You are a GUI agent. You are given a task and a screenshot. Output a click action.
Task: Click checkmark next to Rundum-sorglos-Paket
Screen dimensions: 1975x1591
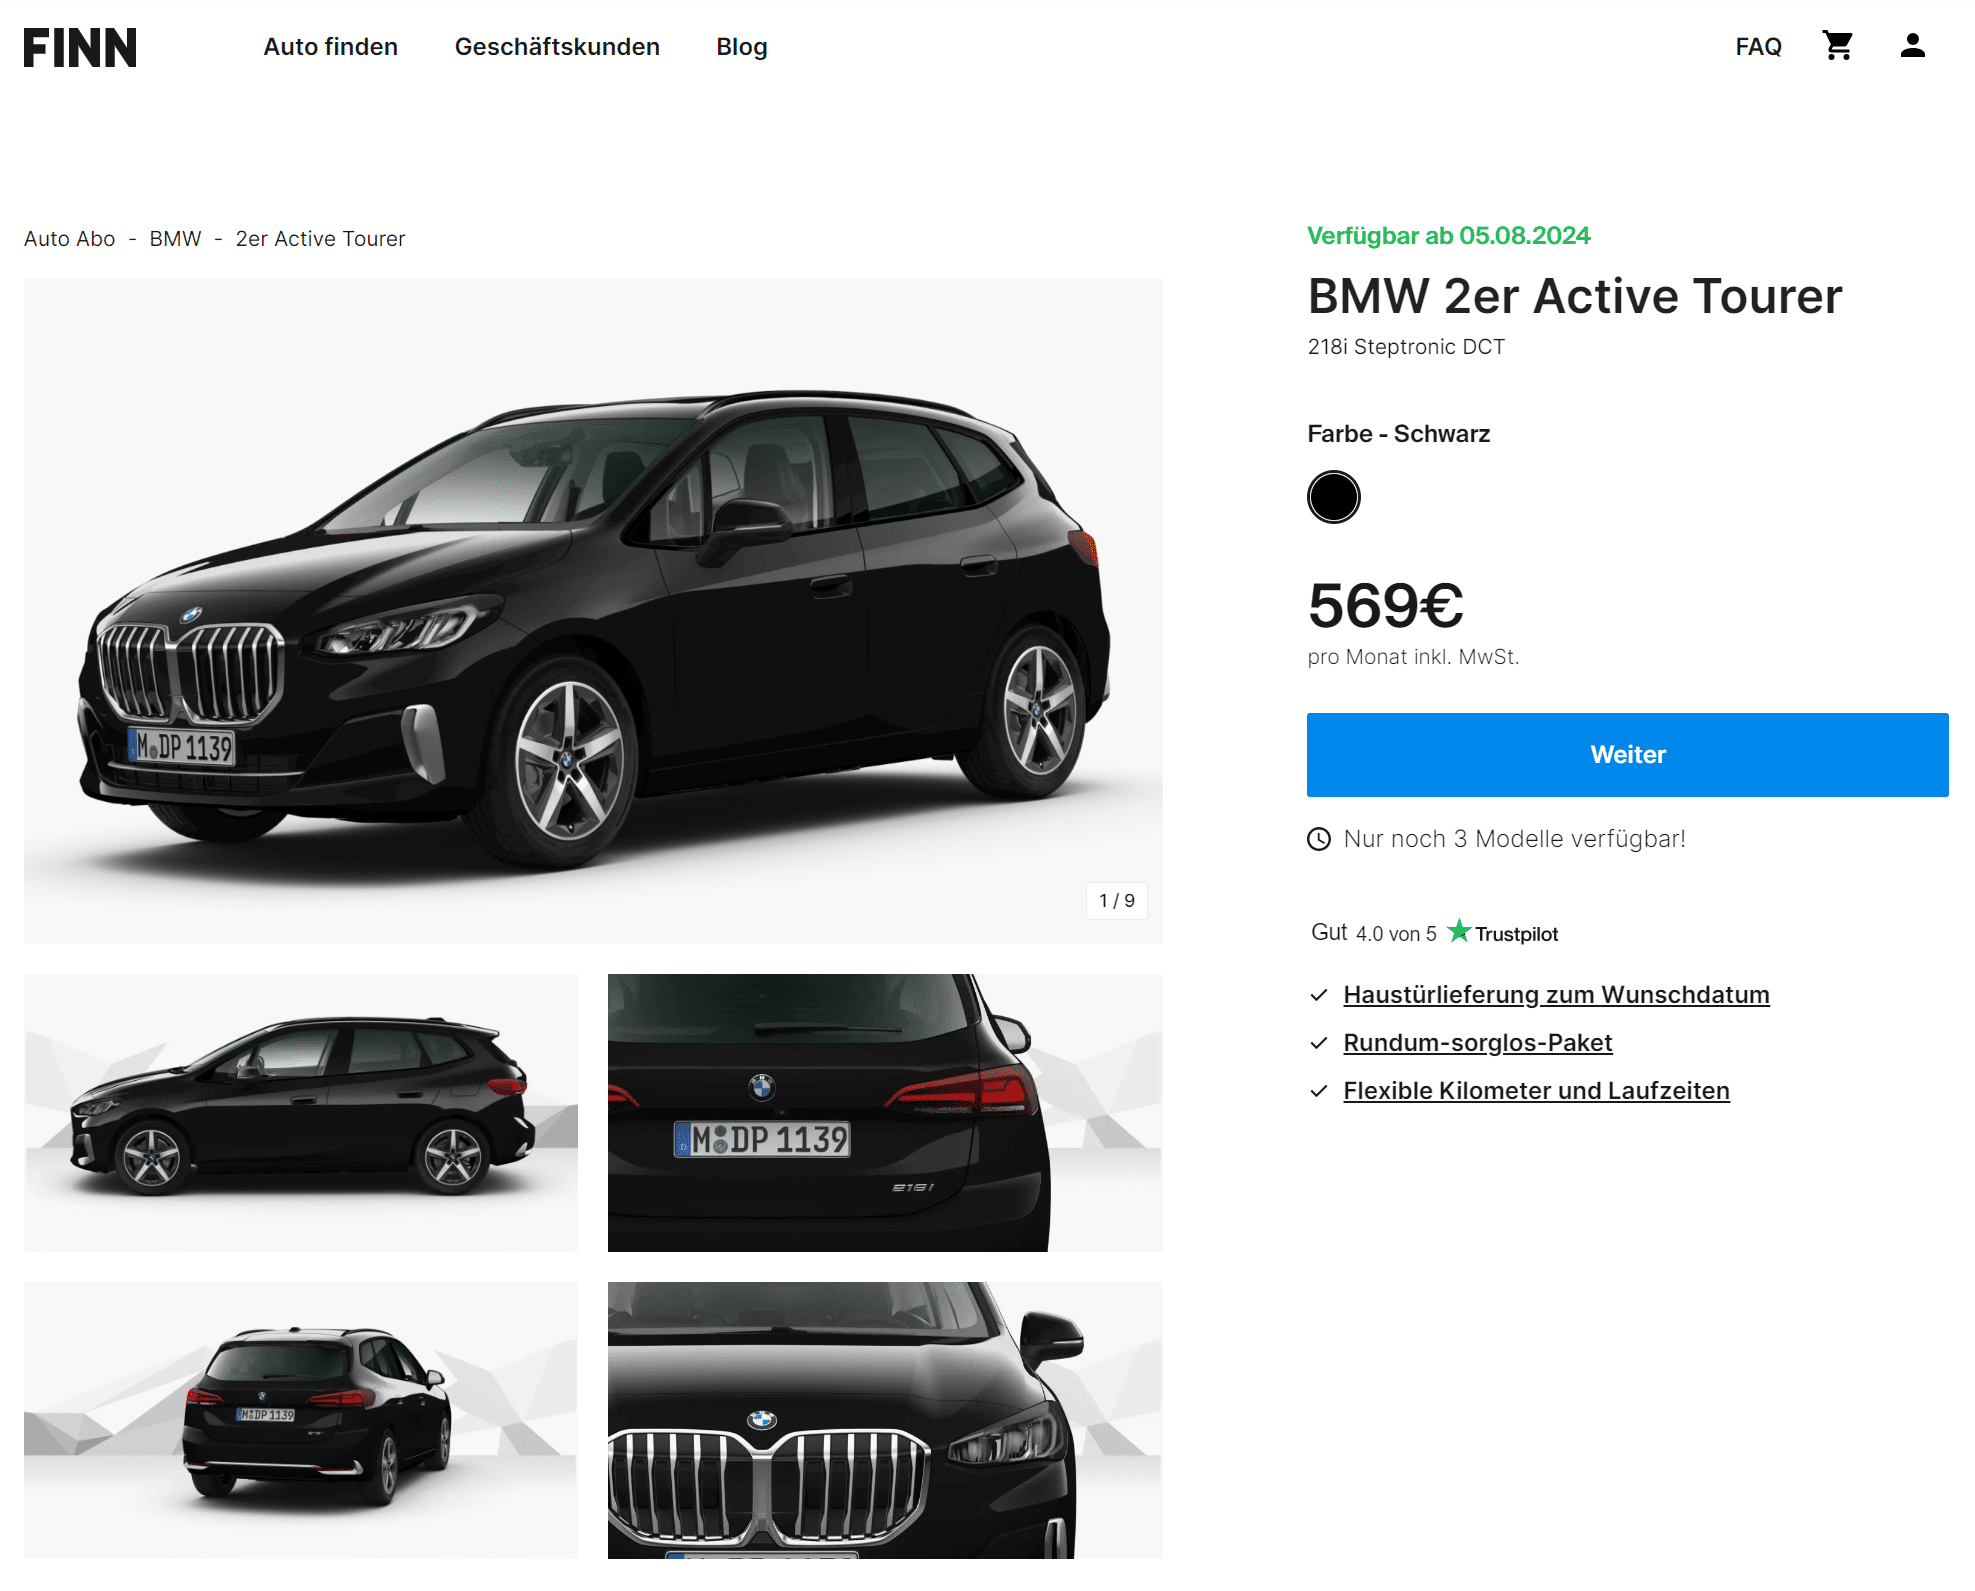coord(1319,1043)
